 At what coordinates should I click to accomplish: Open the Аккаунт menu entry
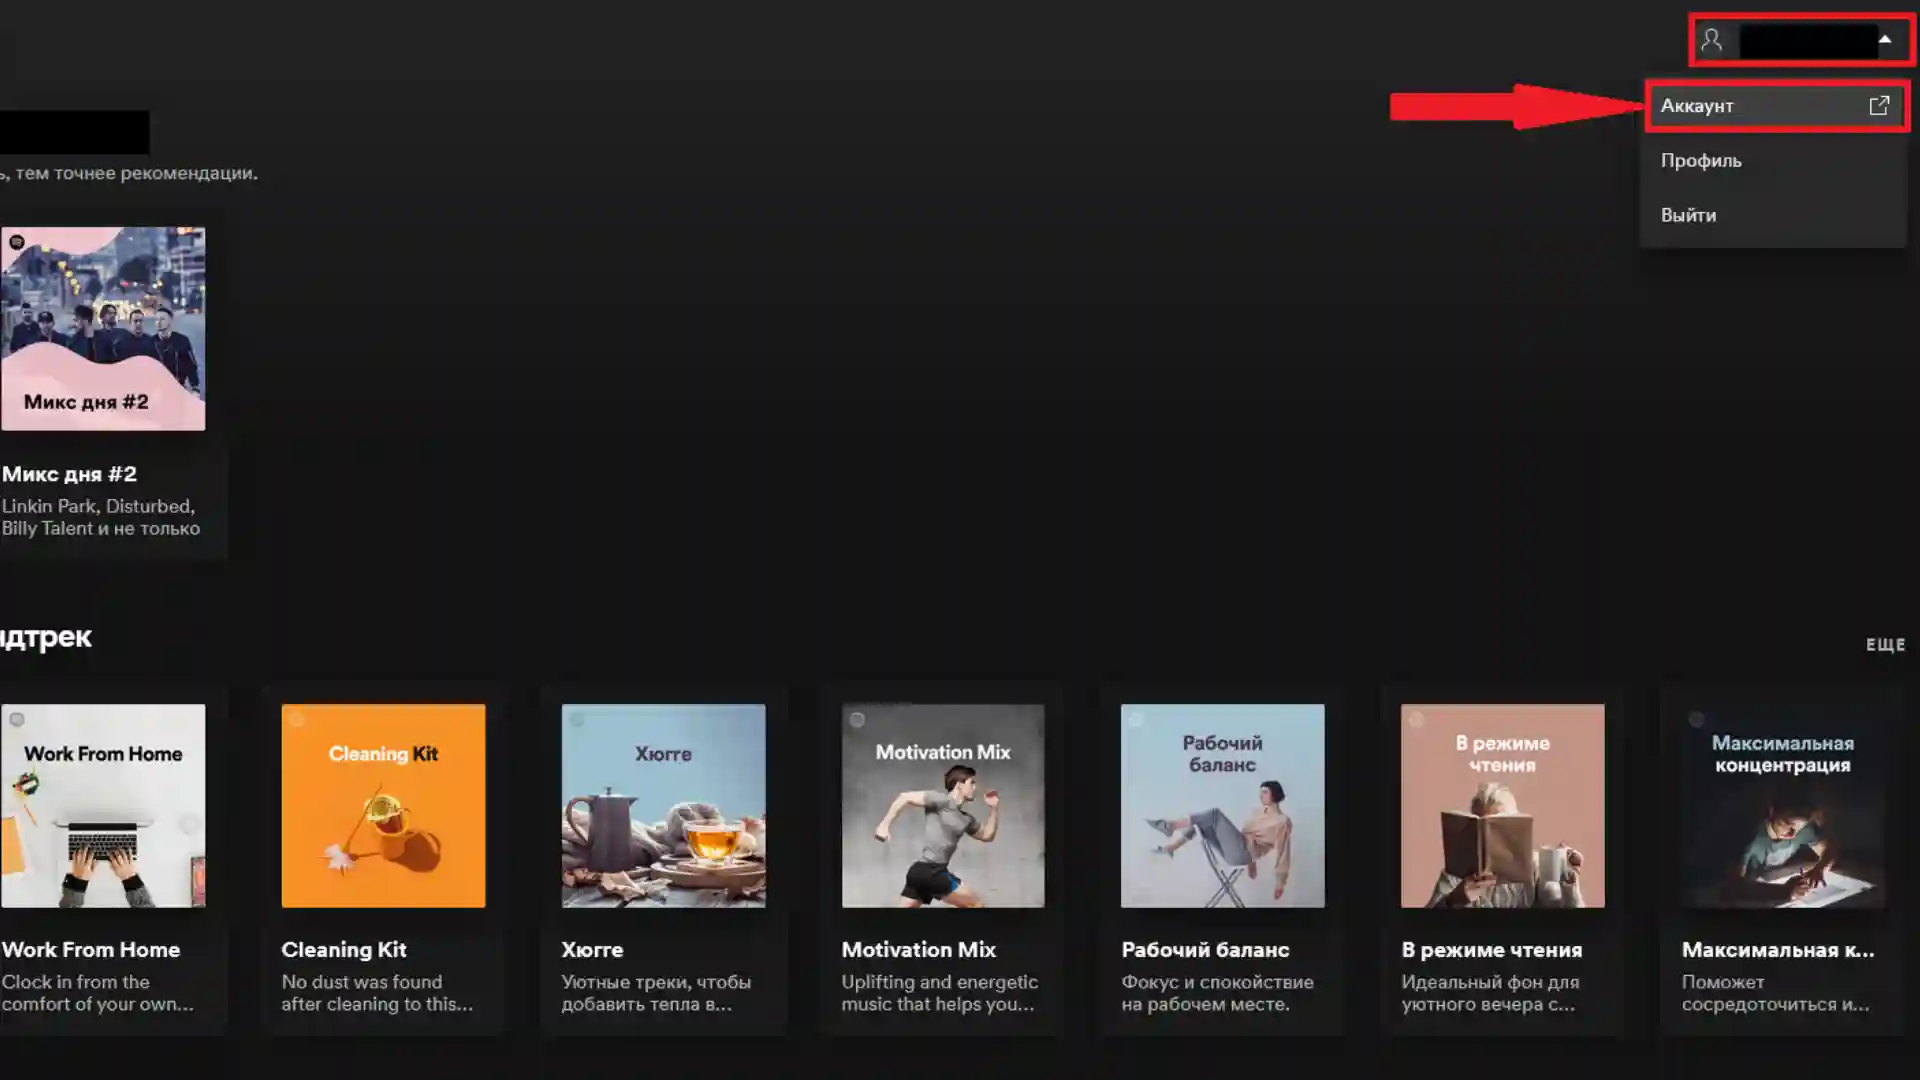click(x=1697, y=106)
